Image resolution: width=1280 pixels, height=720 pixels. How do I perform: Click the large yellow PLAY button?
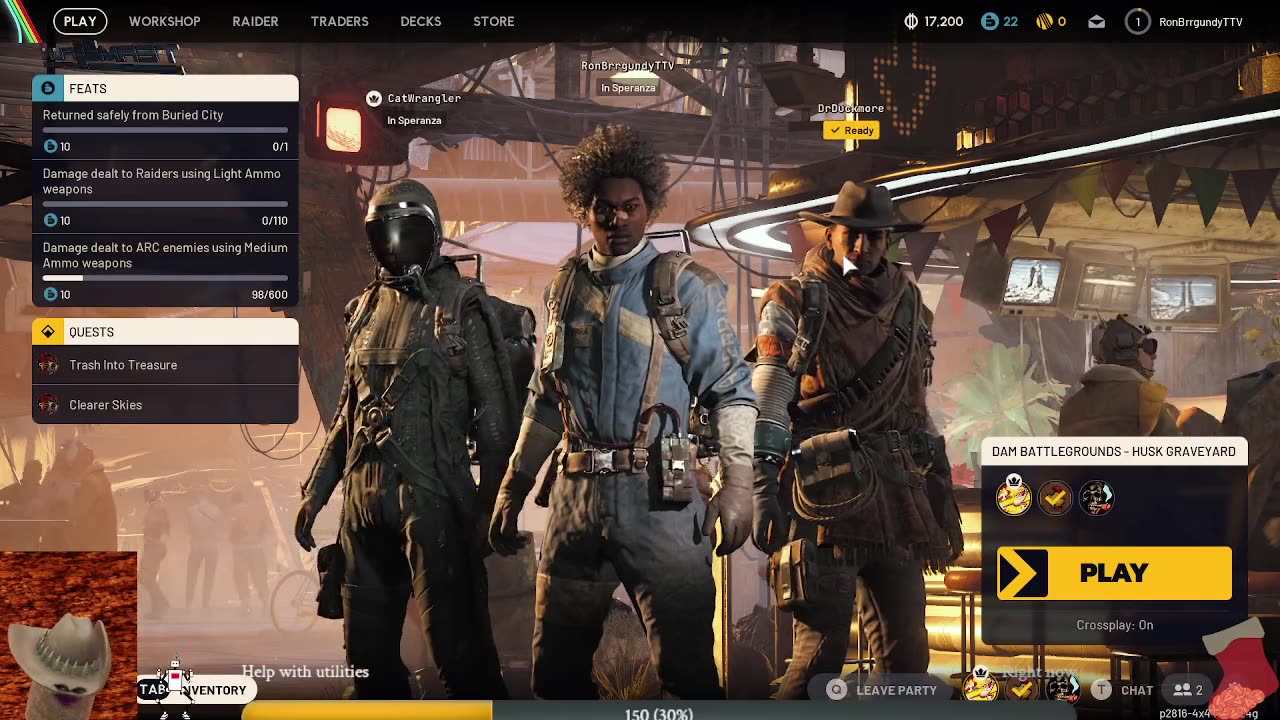(1114, 573)
